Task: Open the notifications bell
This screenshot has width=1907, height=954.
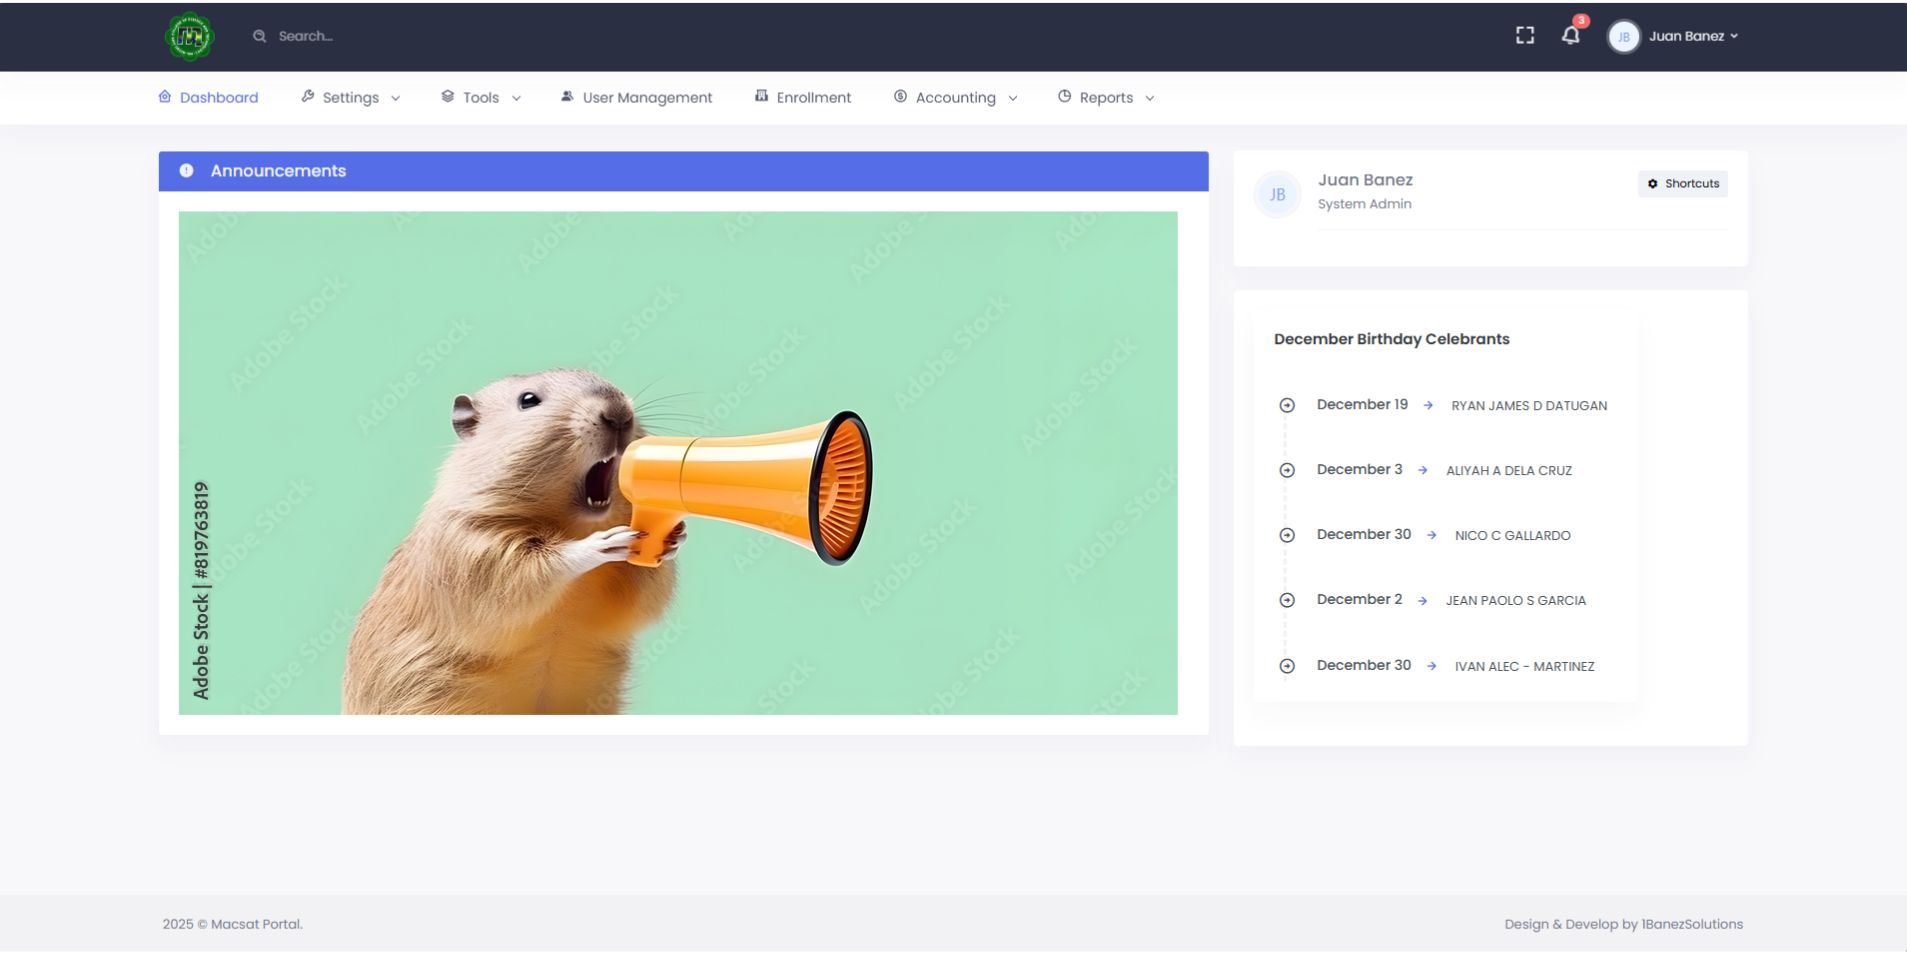Action: pos(1570,36)
